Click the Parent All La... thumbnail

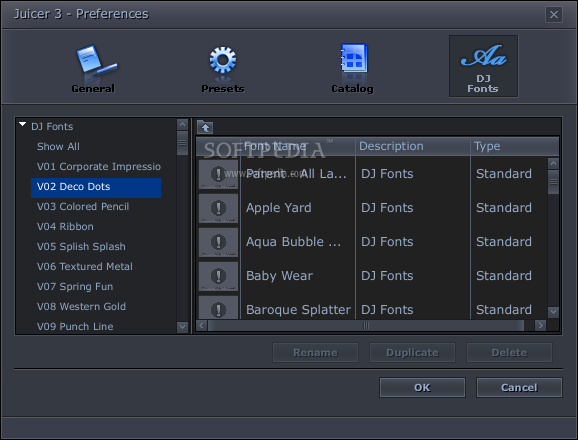218,174
